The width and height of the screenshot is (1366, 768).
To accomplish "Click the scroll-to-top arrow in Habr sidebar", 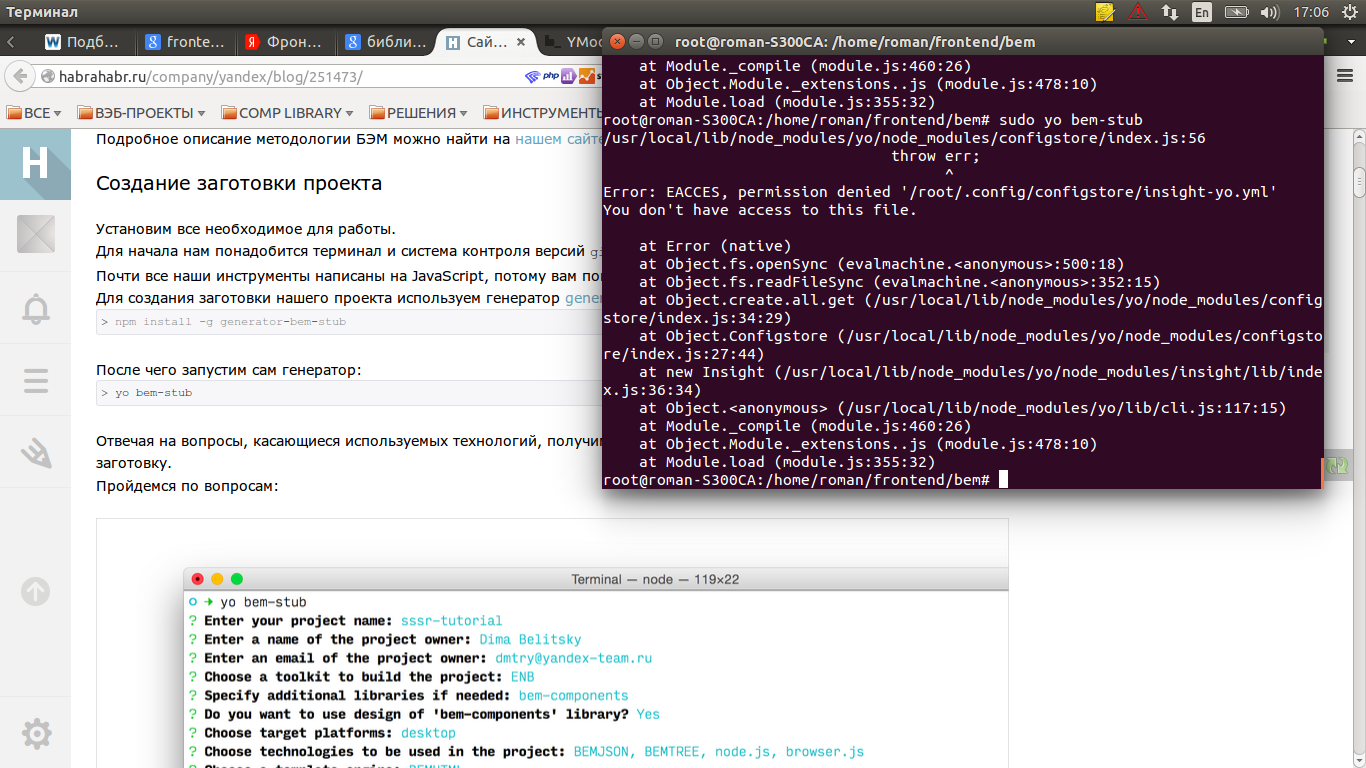I will (35, 591).
